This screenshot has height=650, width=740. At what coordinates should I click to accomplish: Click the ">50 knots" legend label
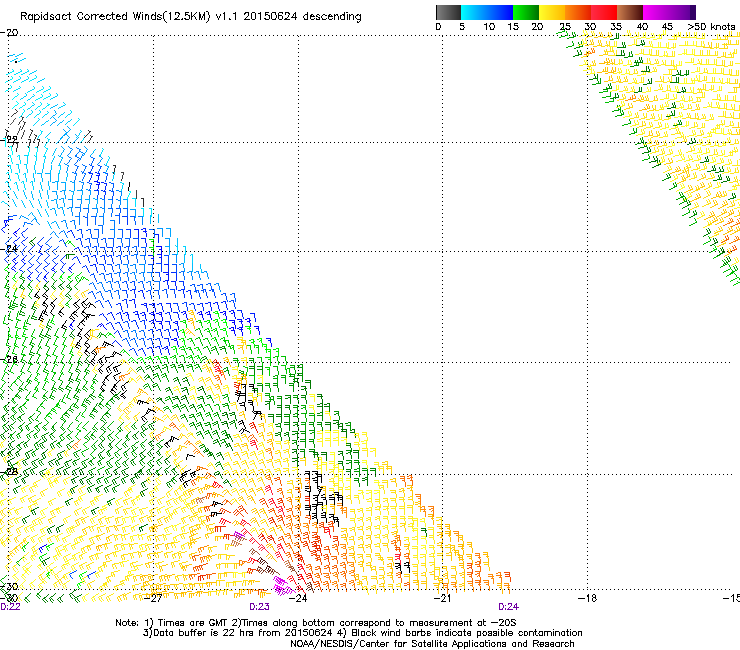(x=711, y=27)
